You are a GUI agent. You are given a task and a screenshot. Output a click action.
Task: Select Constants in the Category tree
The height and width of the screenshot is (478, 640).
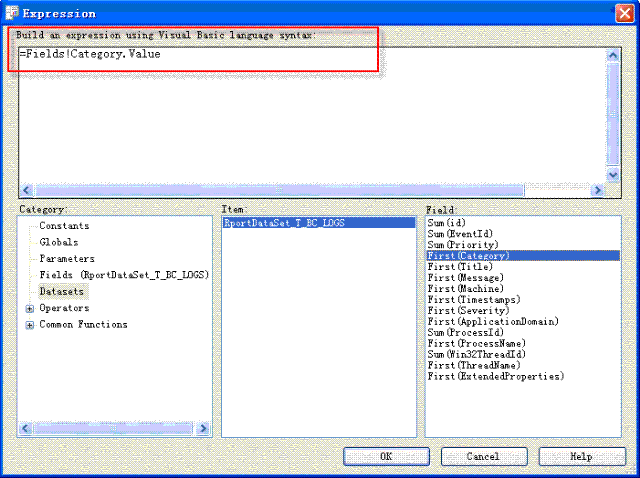pyautogui.click(x=64, y=226)
